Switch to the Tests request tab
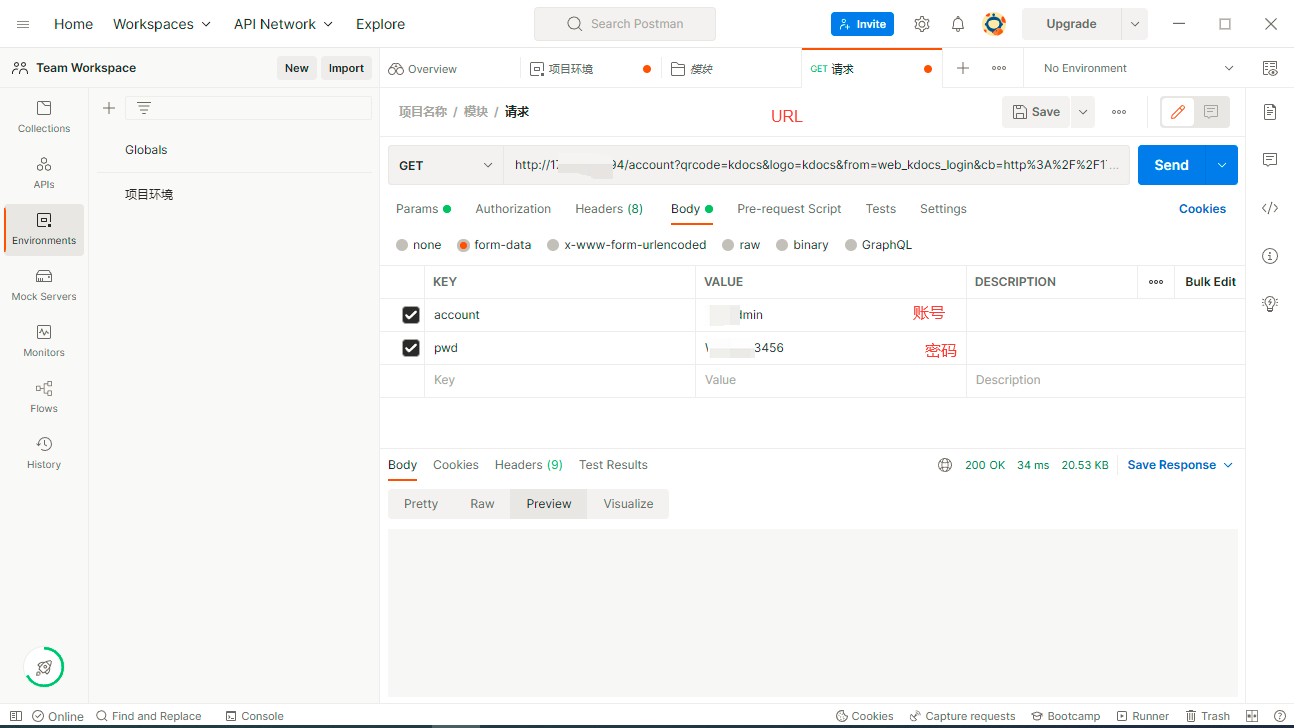Viewport: 1294px width, 728px height. coord(881,209)
